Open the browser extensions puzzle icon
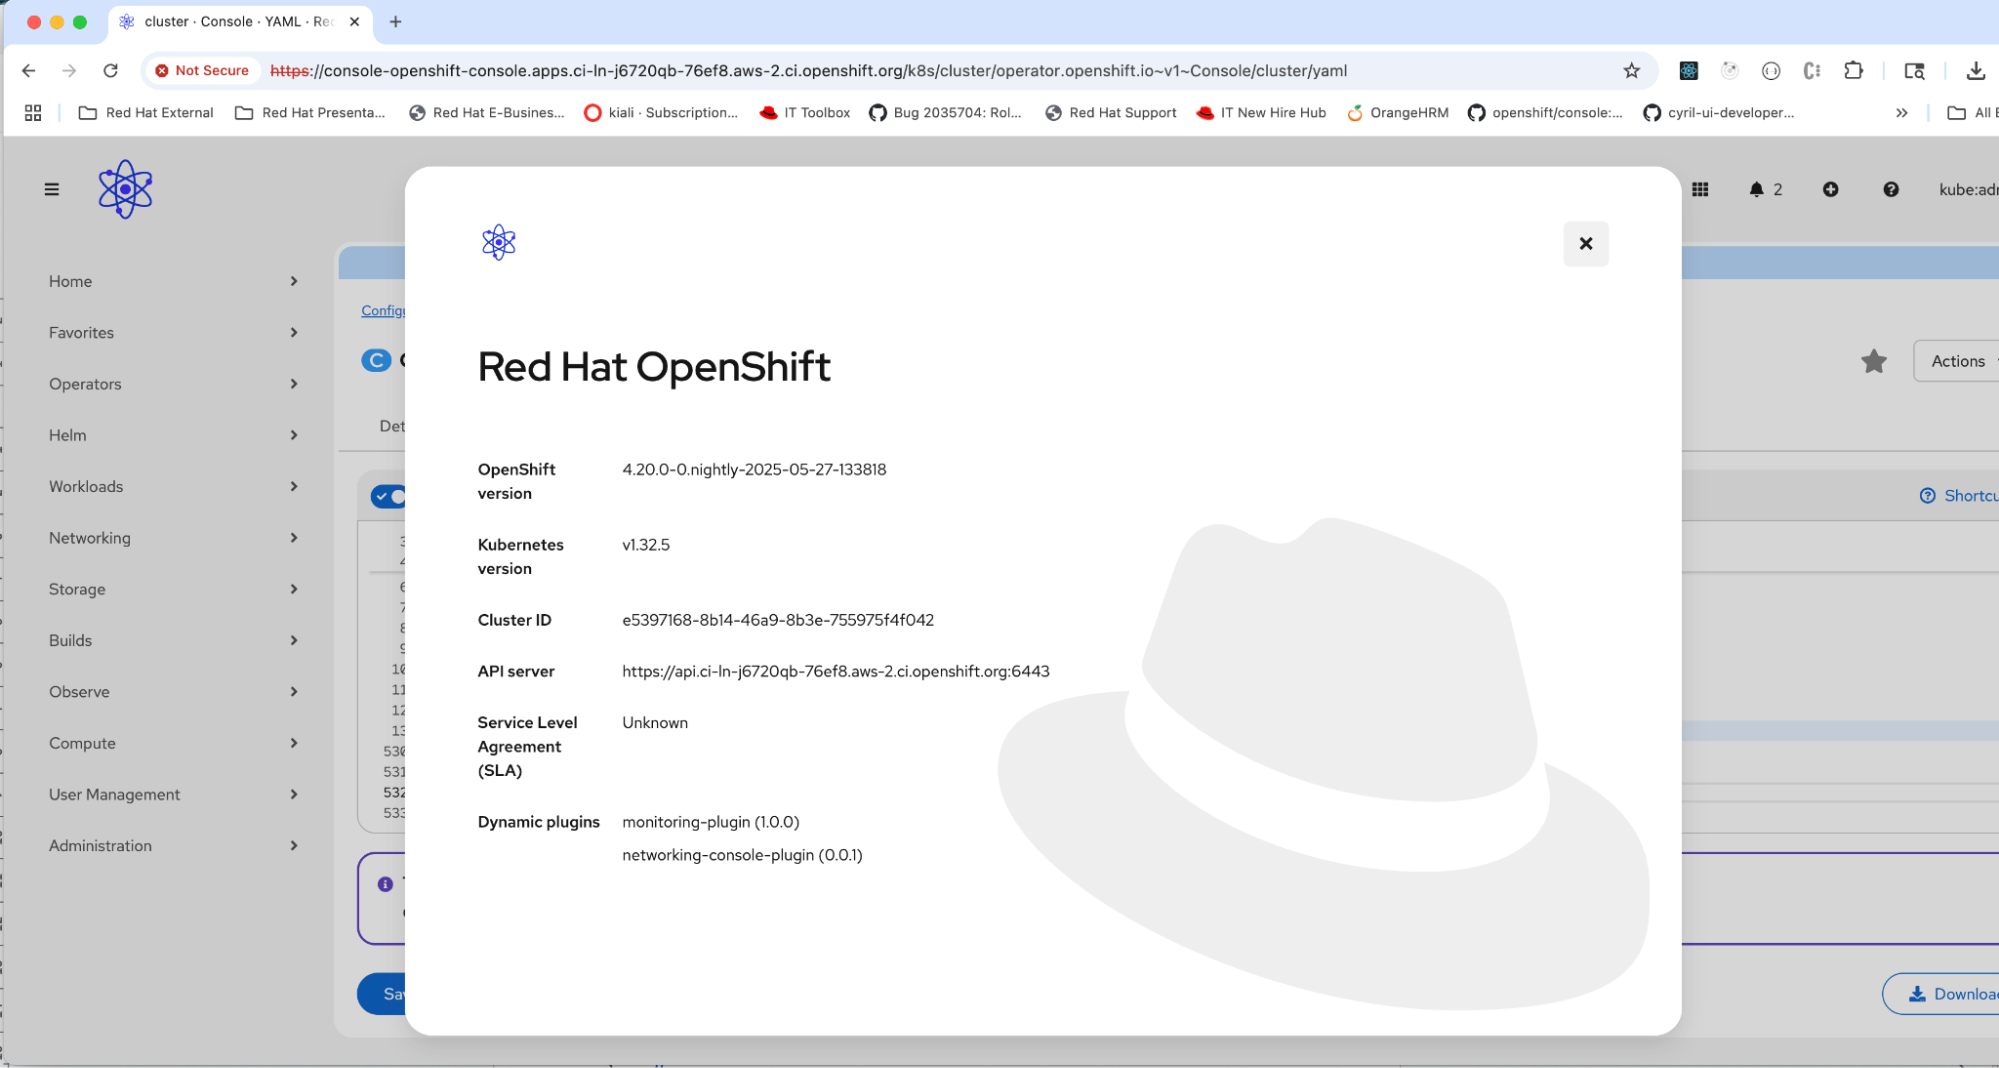Image resolution: width=1999 pixels, height=1068 pixels. [x=1853, y=70]
